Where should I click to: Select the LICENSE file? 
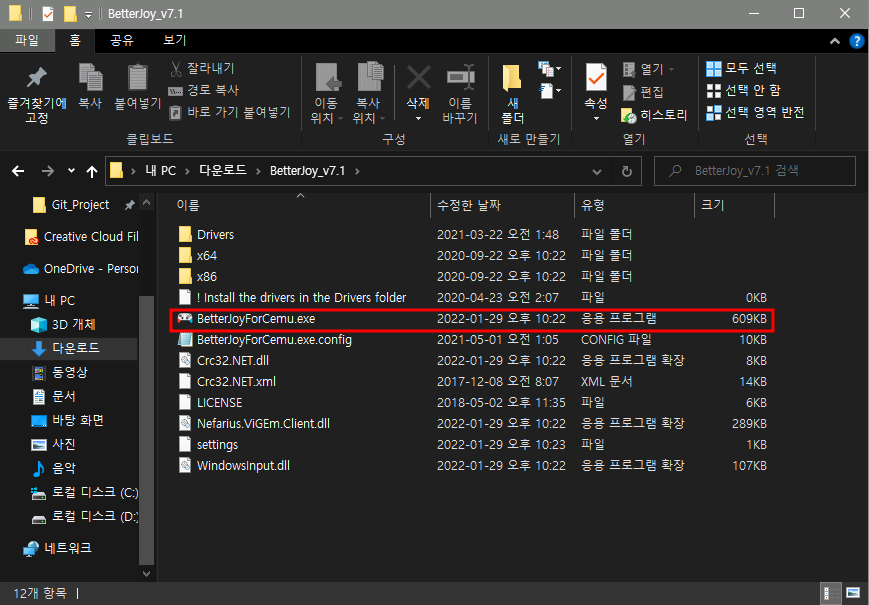pyautogui.click(x=210, y=403)
